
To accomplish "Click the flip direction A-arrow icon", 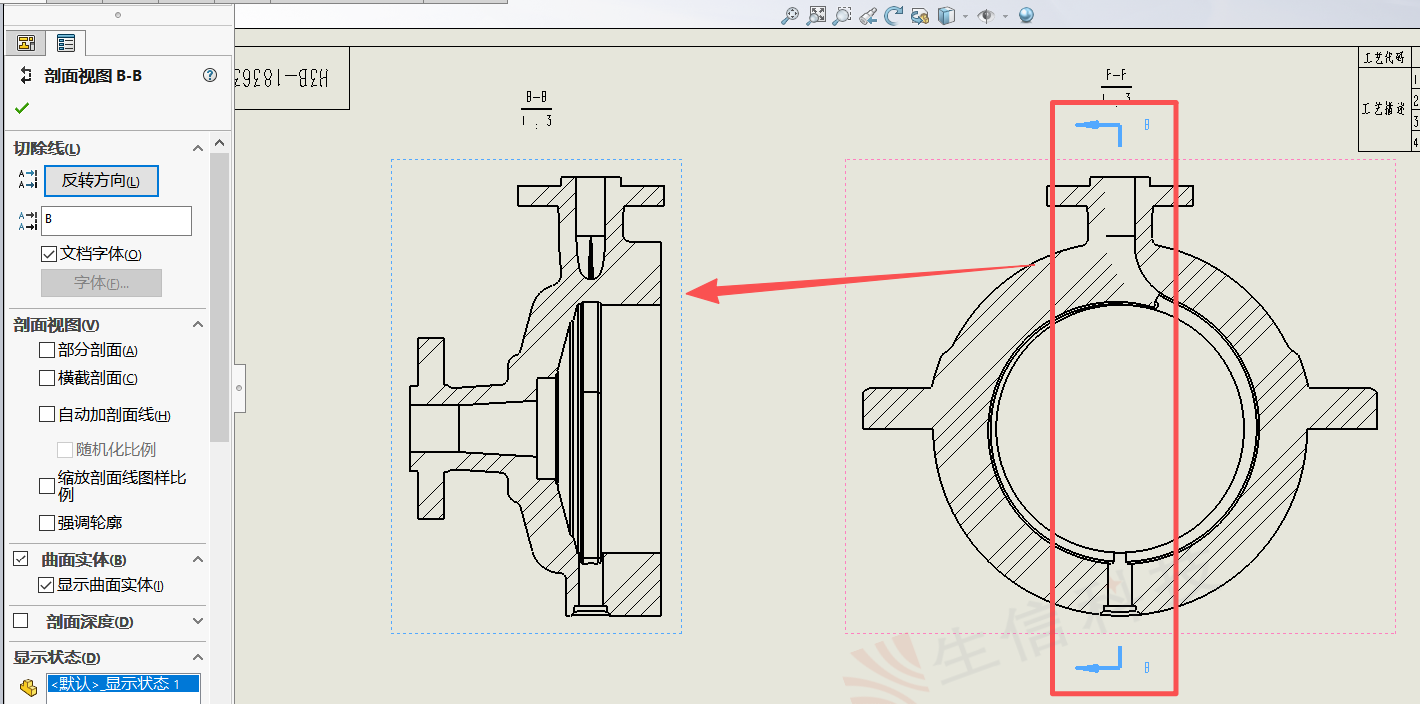I will (27, 180).
